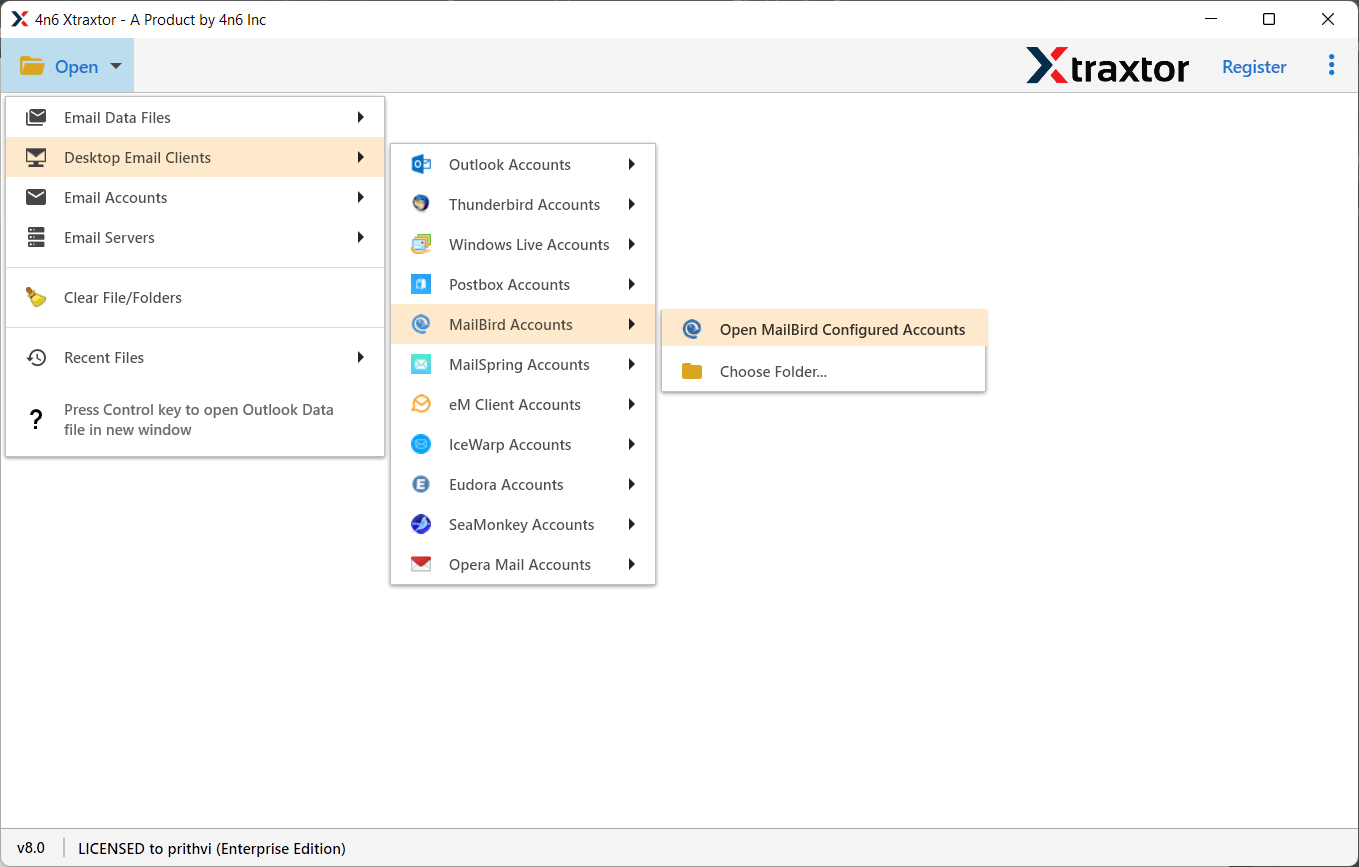Click the SeaMonkey Accounts icon
Viewport: 1359px width, 867px height.
421,525
